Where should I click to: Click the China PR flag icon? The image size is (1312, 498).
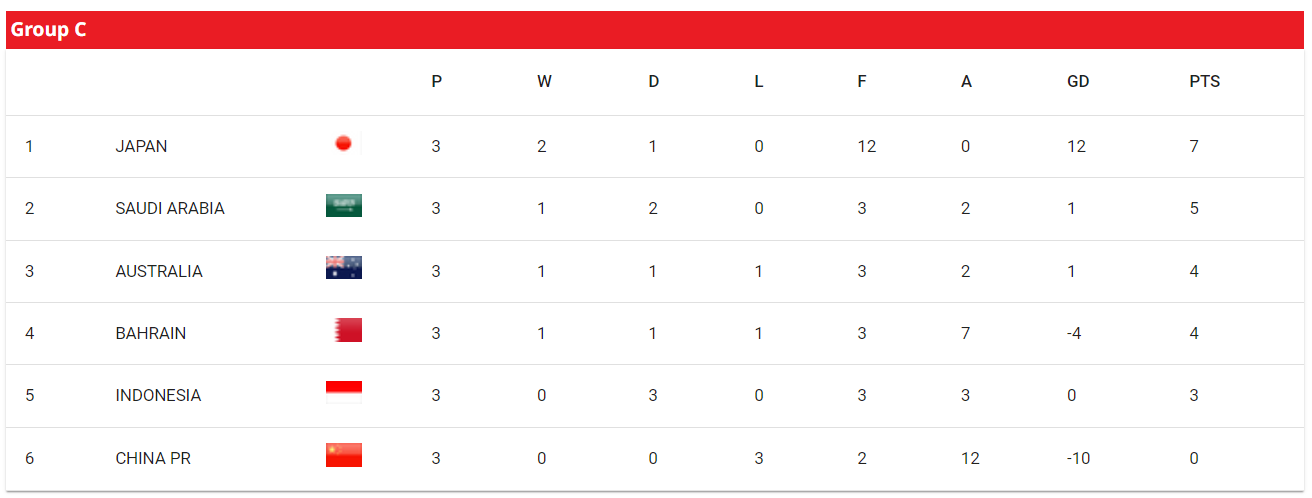pyautogui.click(x=344, y=455)
